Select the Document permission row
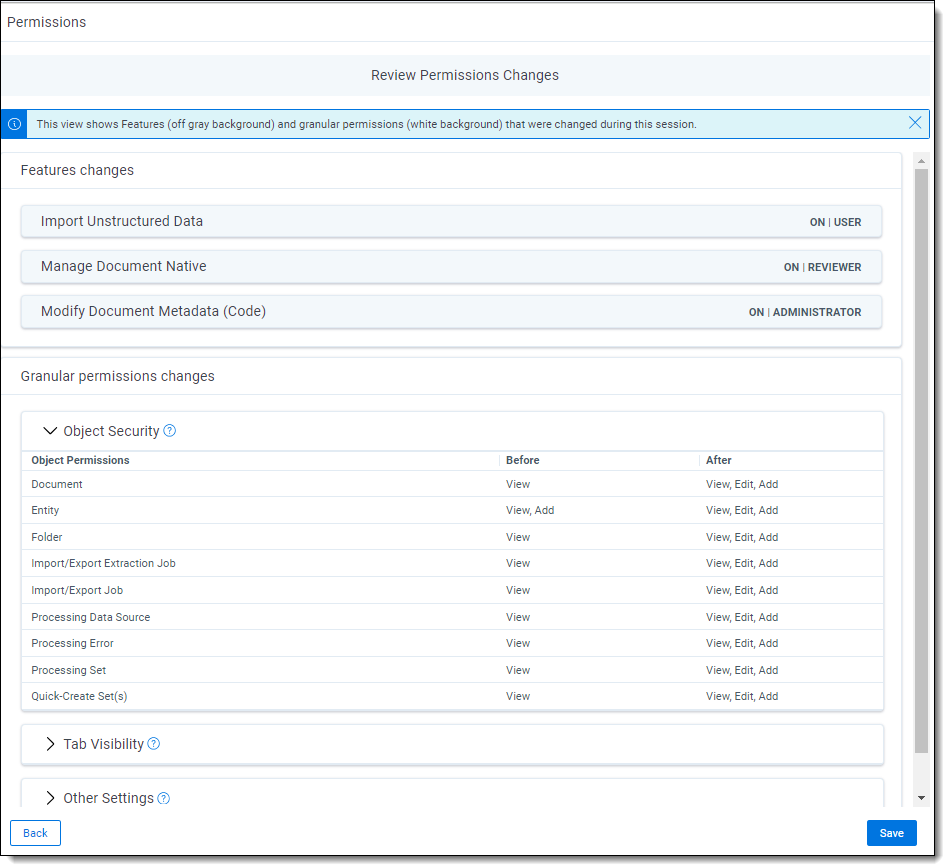 click(452, 484)
